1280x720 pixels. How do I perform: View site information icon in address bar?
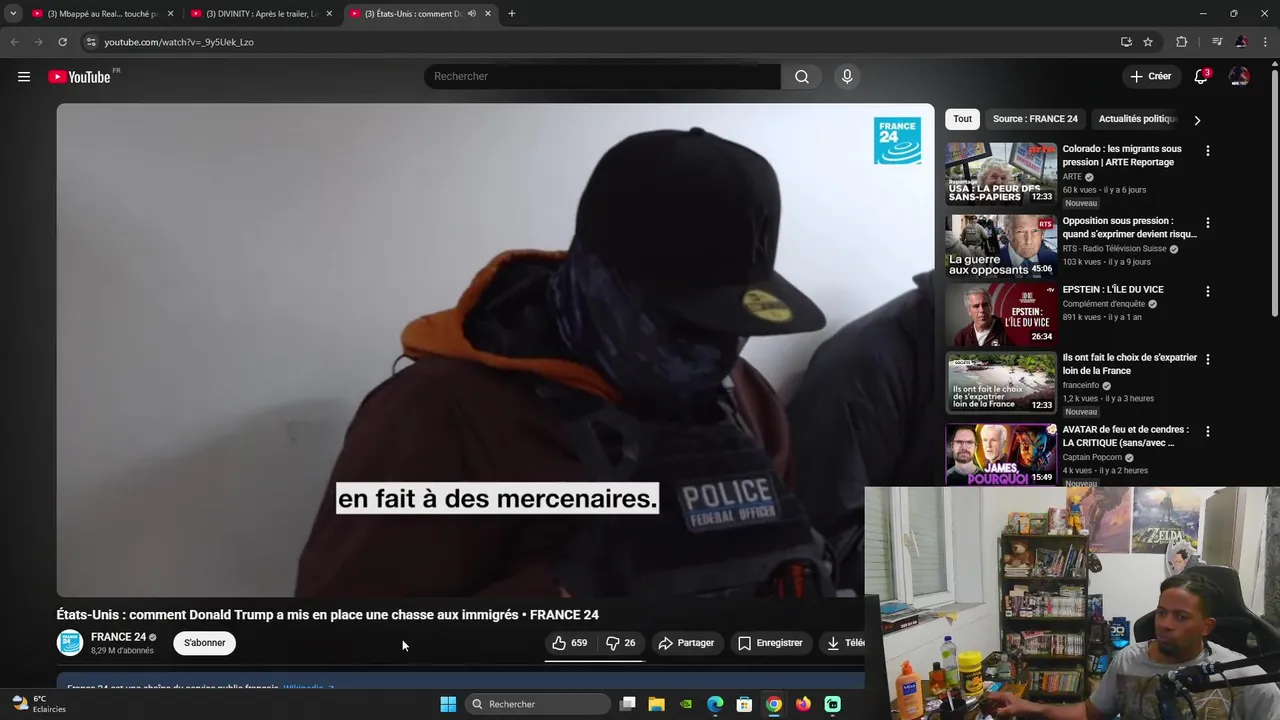pyautogui.click(x=90, y=42)
